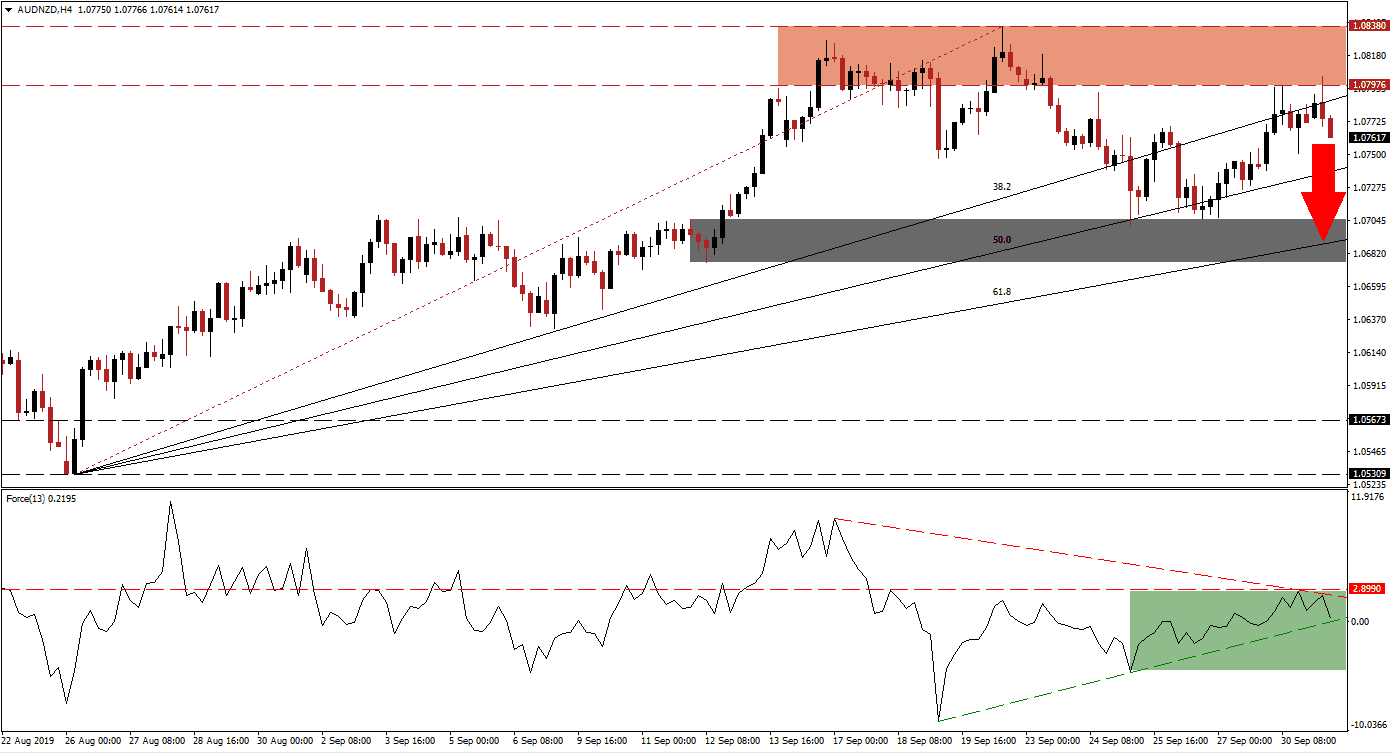
Task: Click the 1.07976 red price label
Action: coord(1368,87)
